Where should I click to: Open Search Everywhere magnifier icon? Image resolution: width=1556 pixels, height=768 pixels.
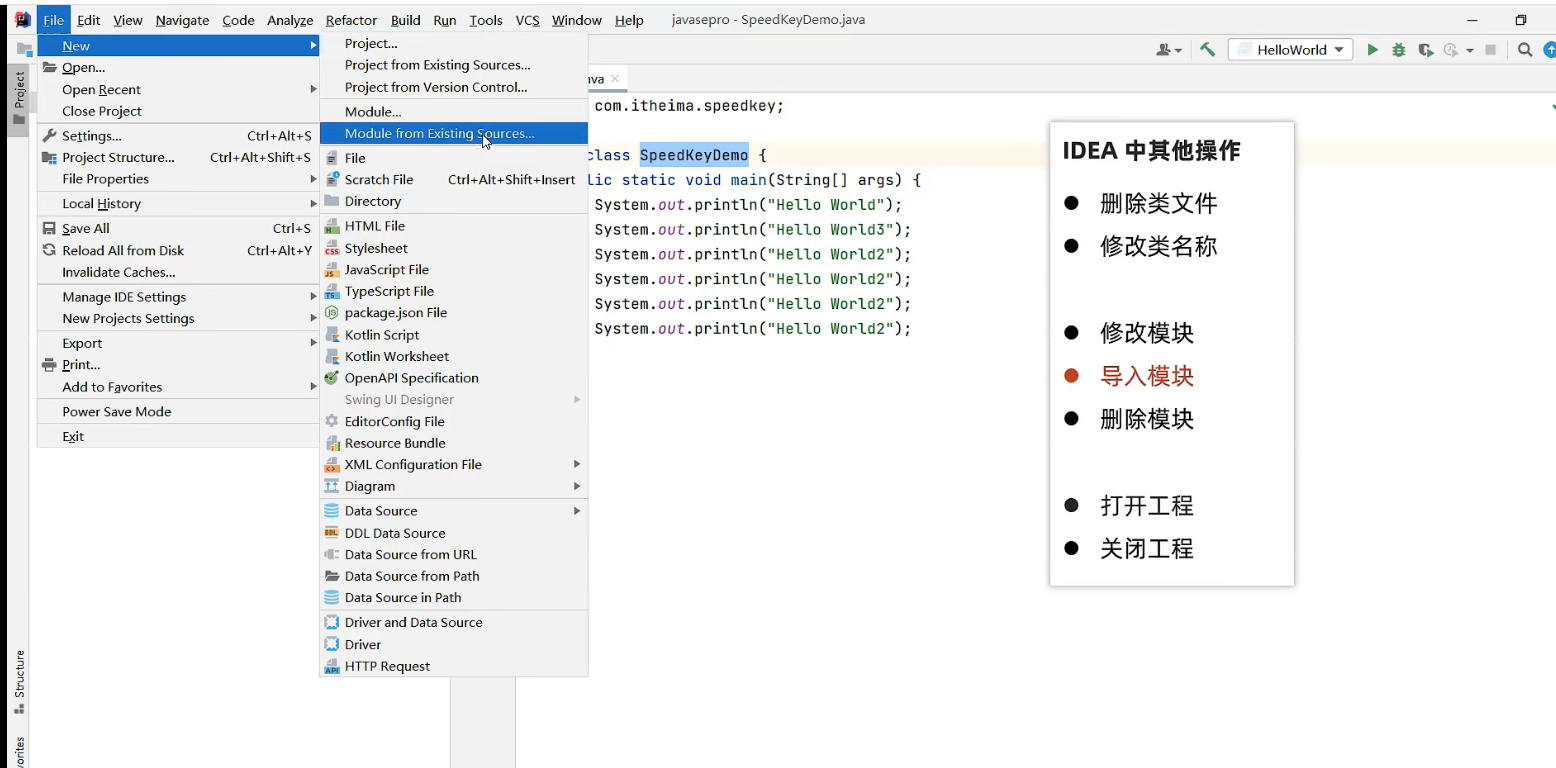point(1525,49)
